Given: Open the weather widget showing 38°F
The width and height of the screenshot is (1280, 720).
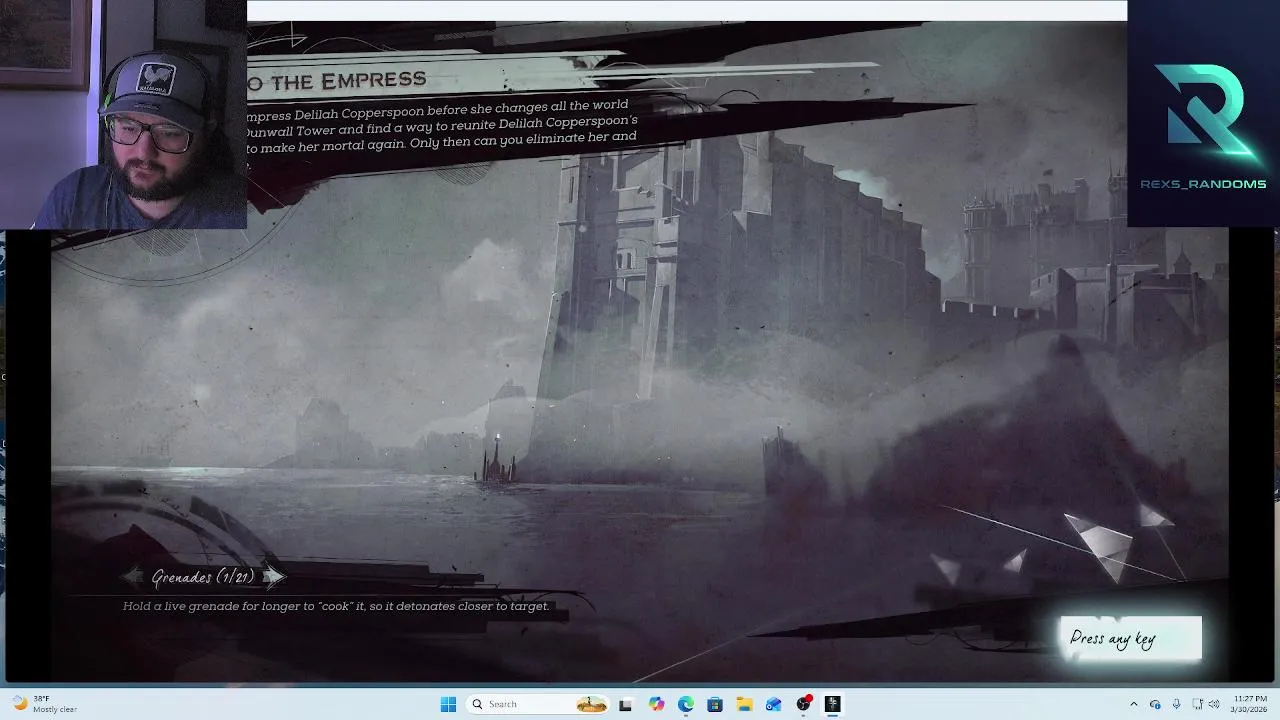Looking at the screenshot, I should coord(44,704).
